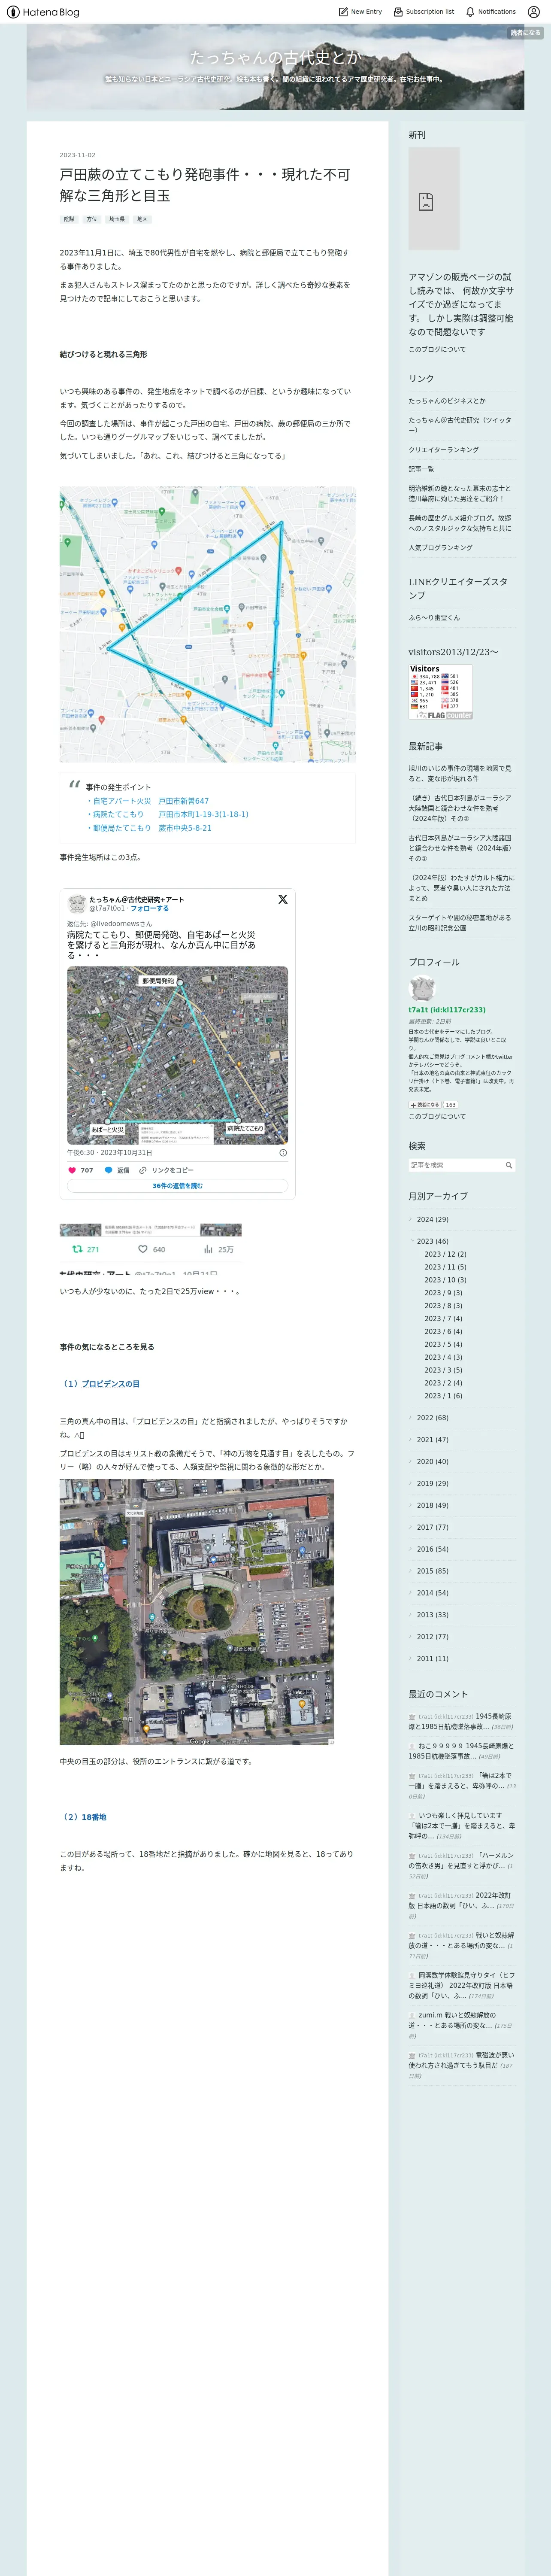The height and width of the screenshot is (2576, 551).
Task: Select the 地図 category tag
Action: click(143, 219)
